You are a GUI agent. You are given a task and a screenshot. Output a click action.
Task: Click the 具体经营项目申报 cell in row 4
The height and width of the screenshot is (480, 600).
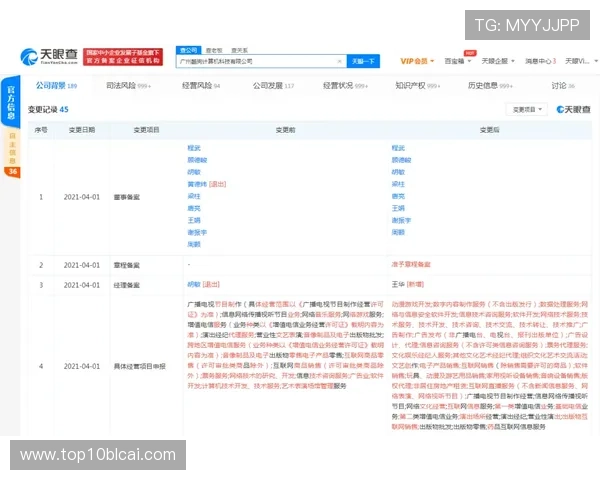pyautogui.click(x=140, y=366)
